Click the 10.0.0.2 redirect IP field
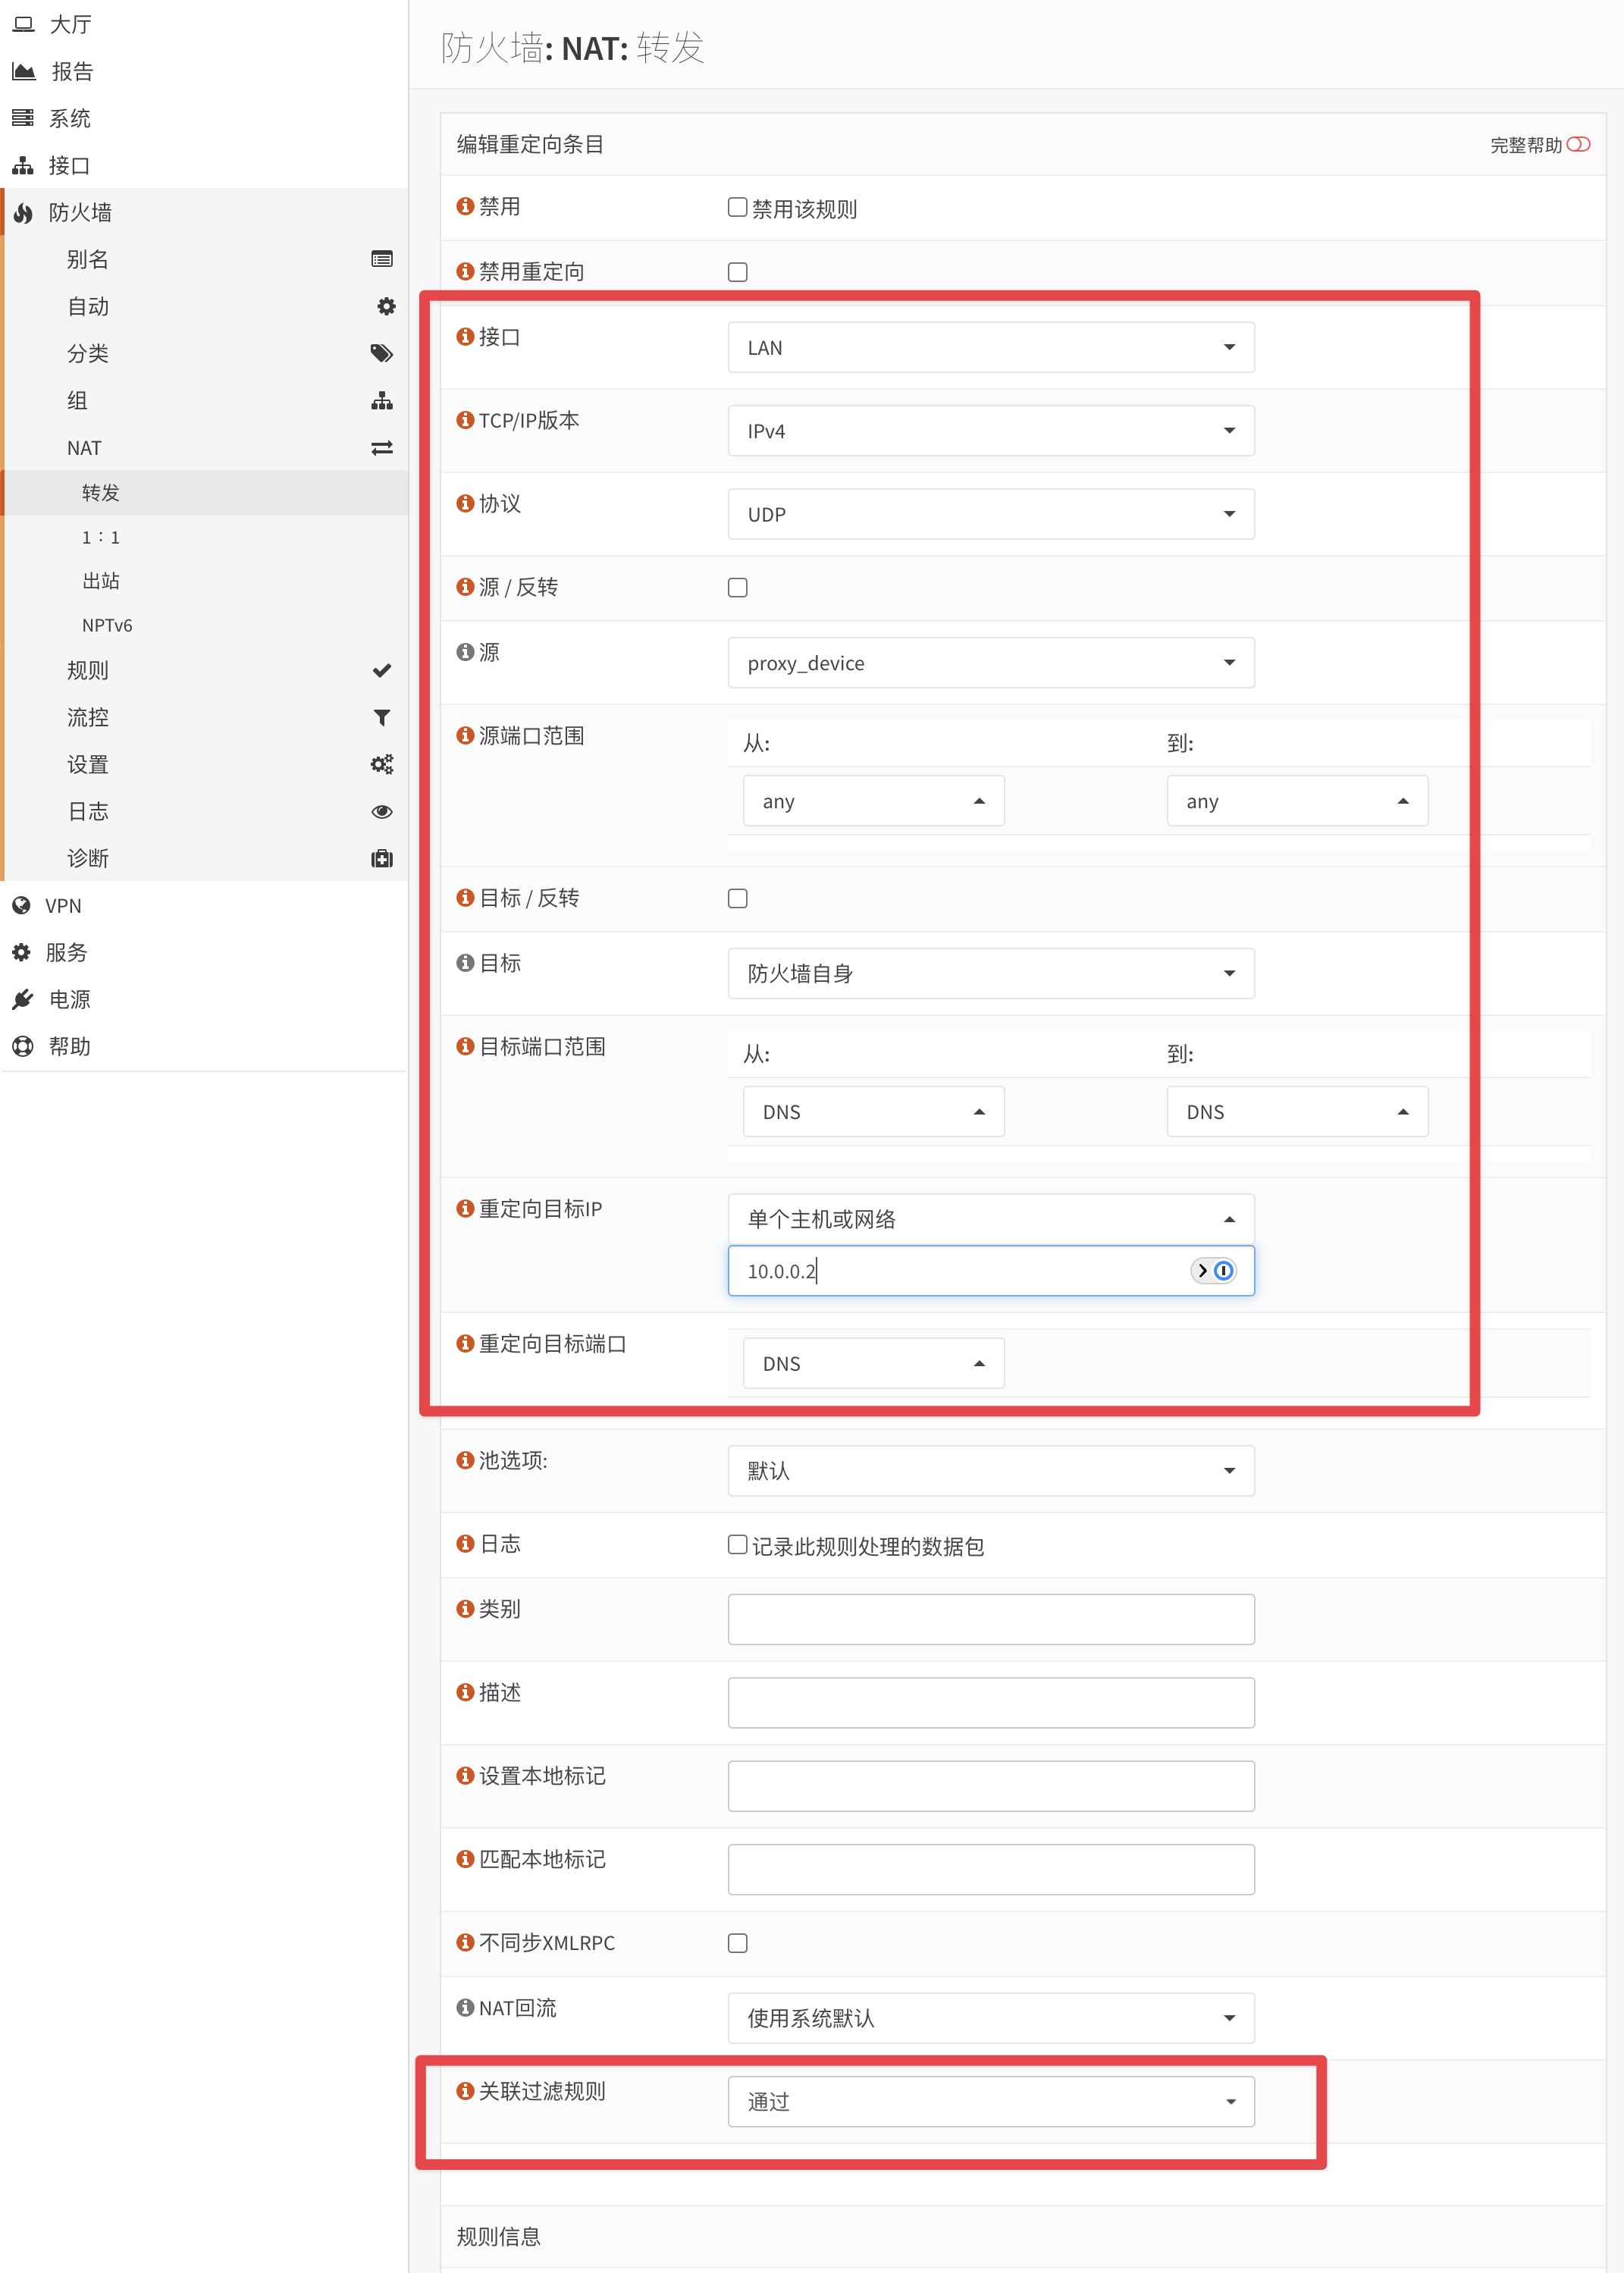1624x2273 pixels. pos(991,1270)
